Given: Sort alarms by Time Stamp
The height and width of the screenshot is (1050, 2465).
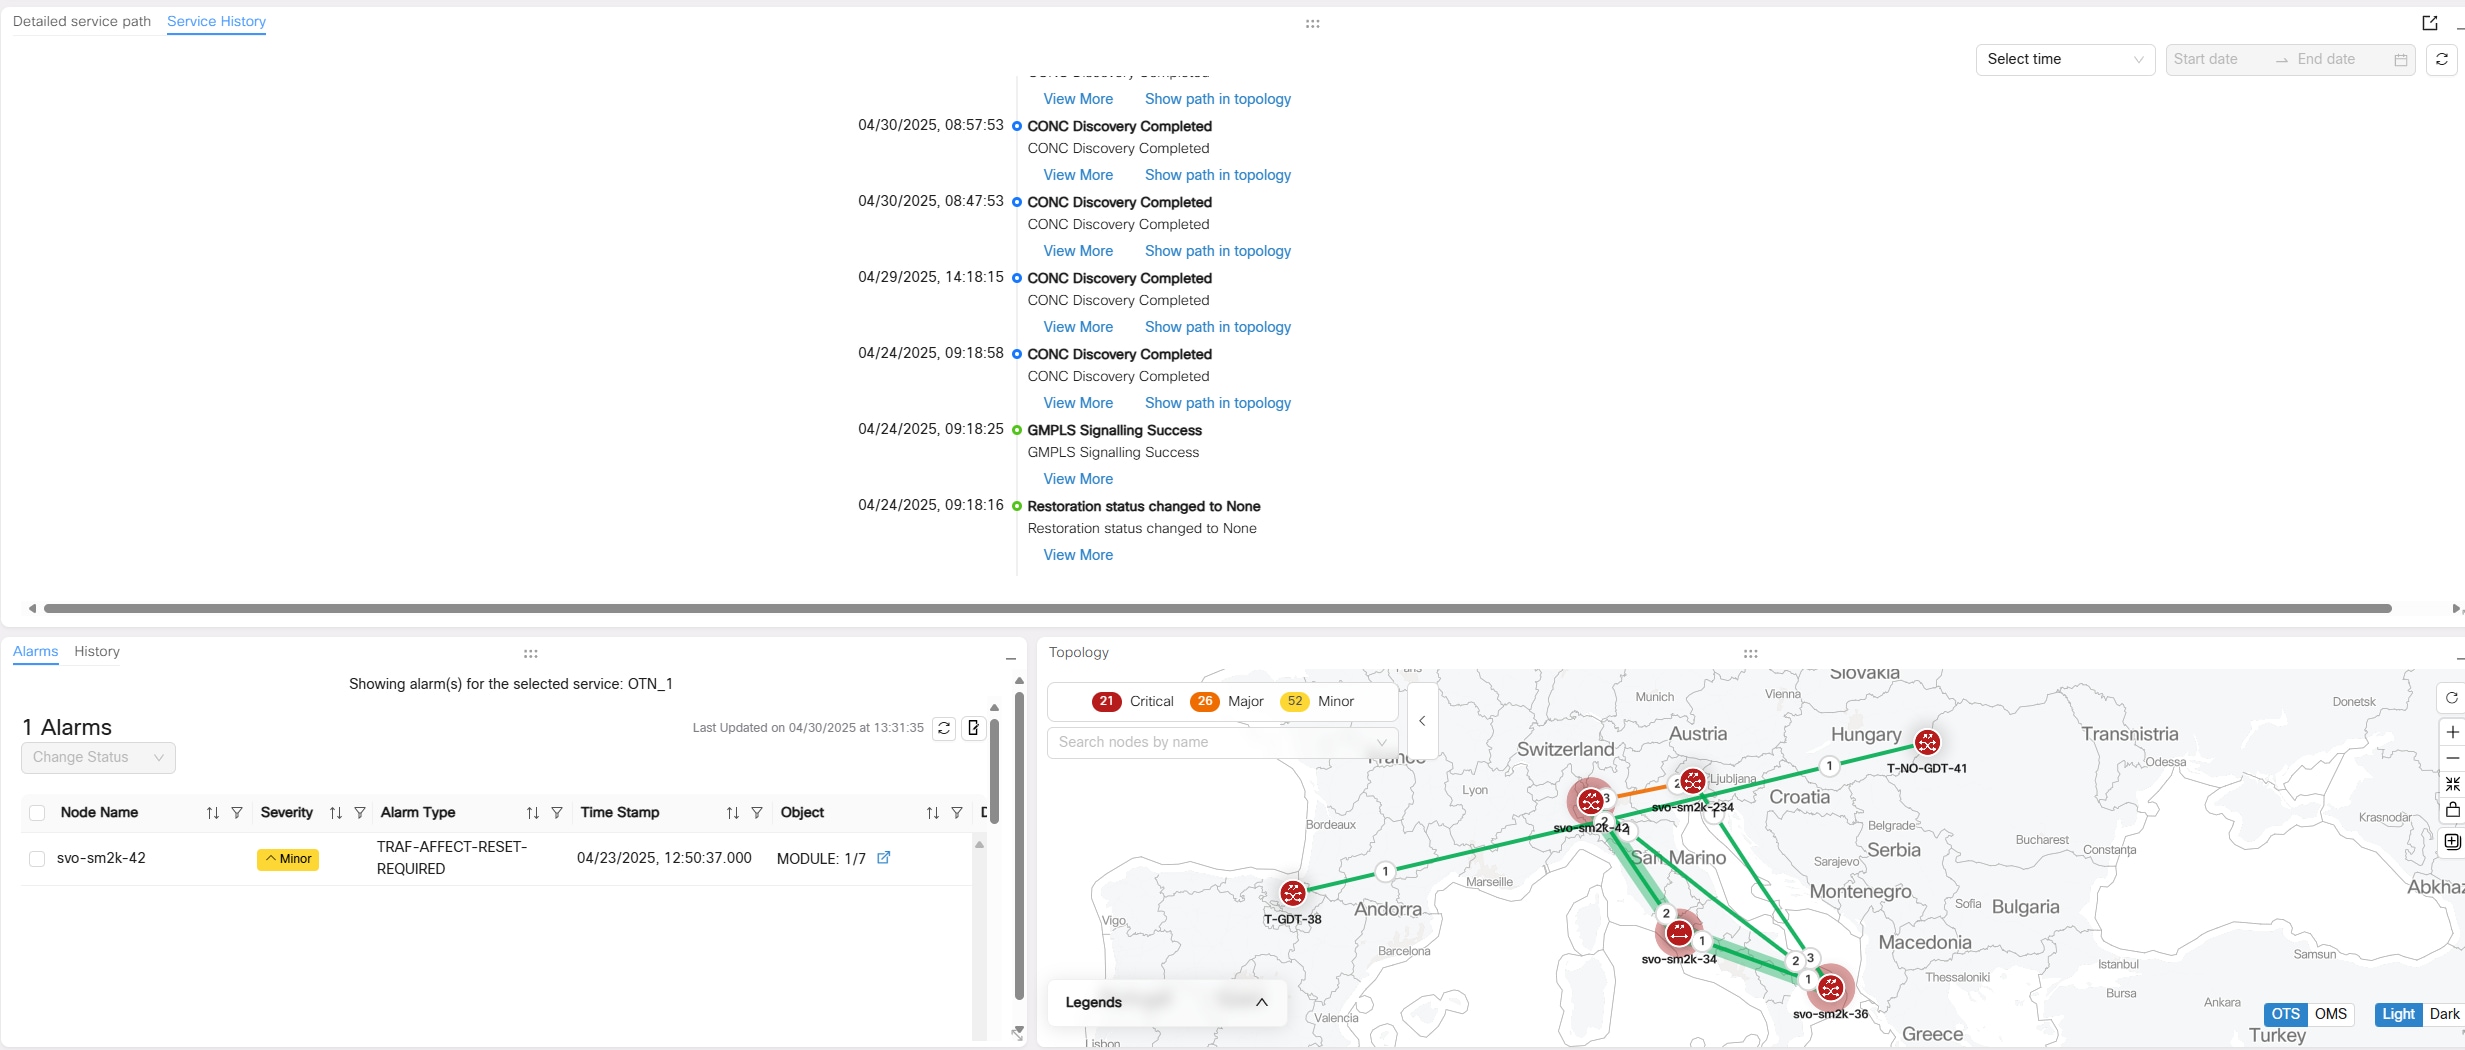Looking at the screenshot, I should 733,813.
